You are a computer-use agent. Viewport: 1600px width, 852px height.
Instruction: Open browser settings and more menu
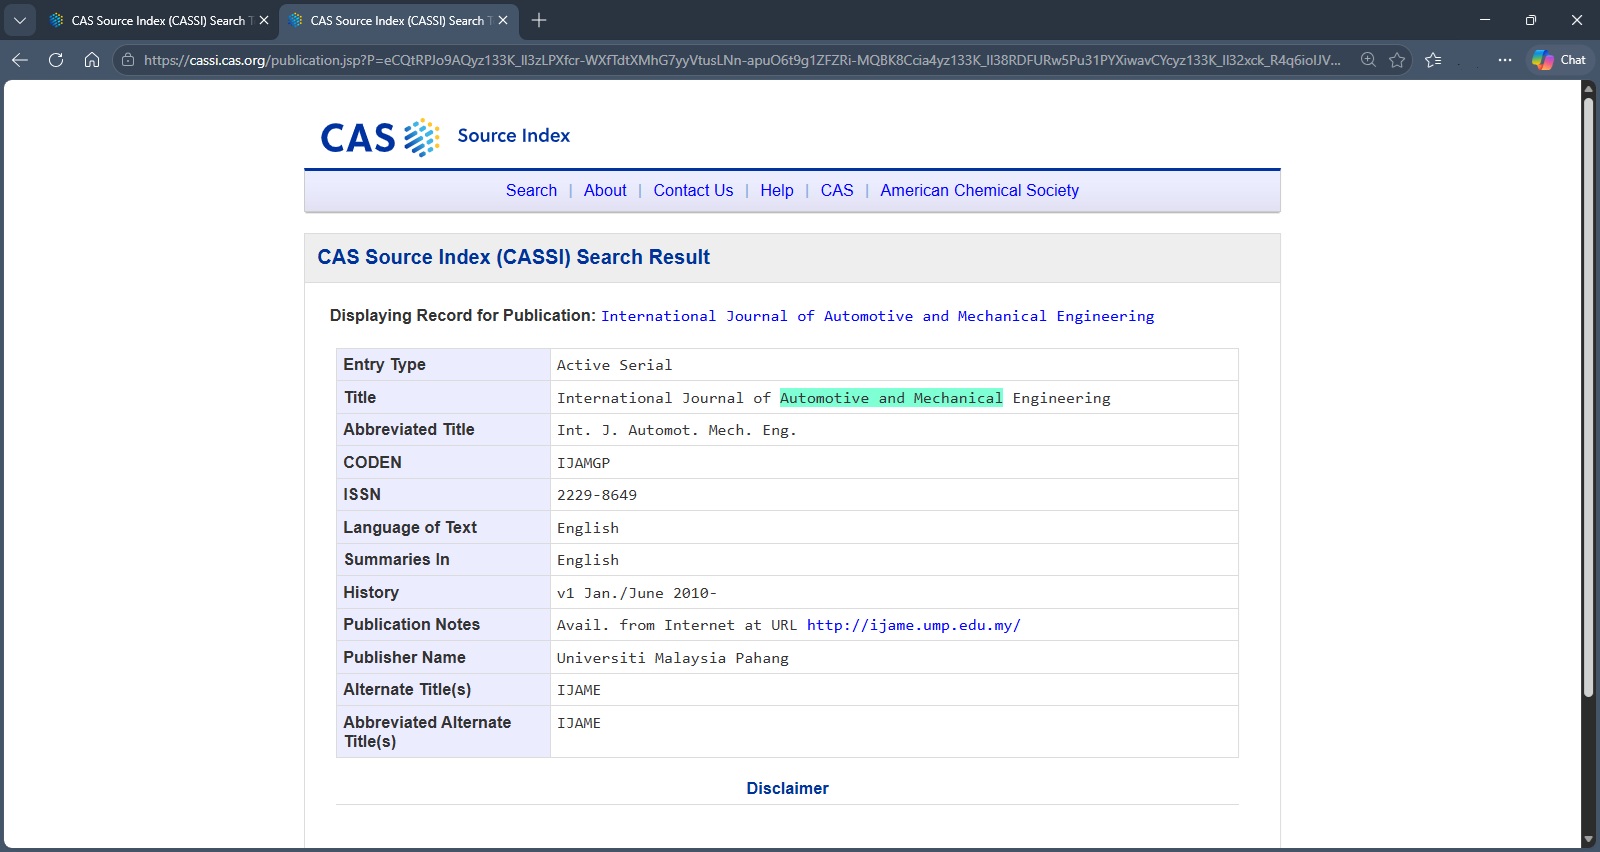pos(1505,60)
